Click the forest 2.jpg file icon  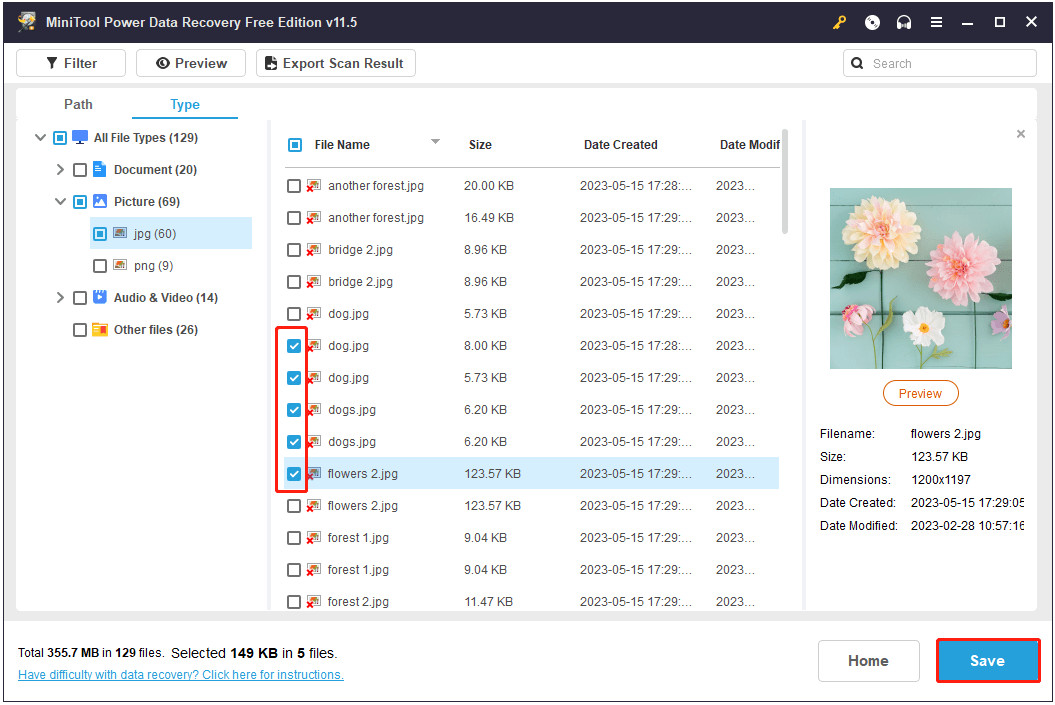coord(314,601)
